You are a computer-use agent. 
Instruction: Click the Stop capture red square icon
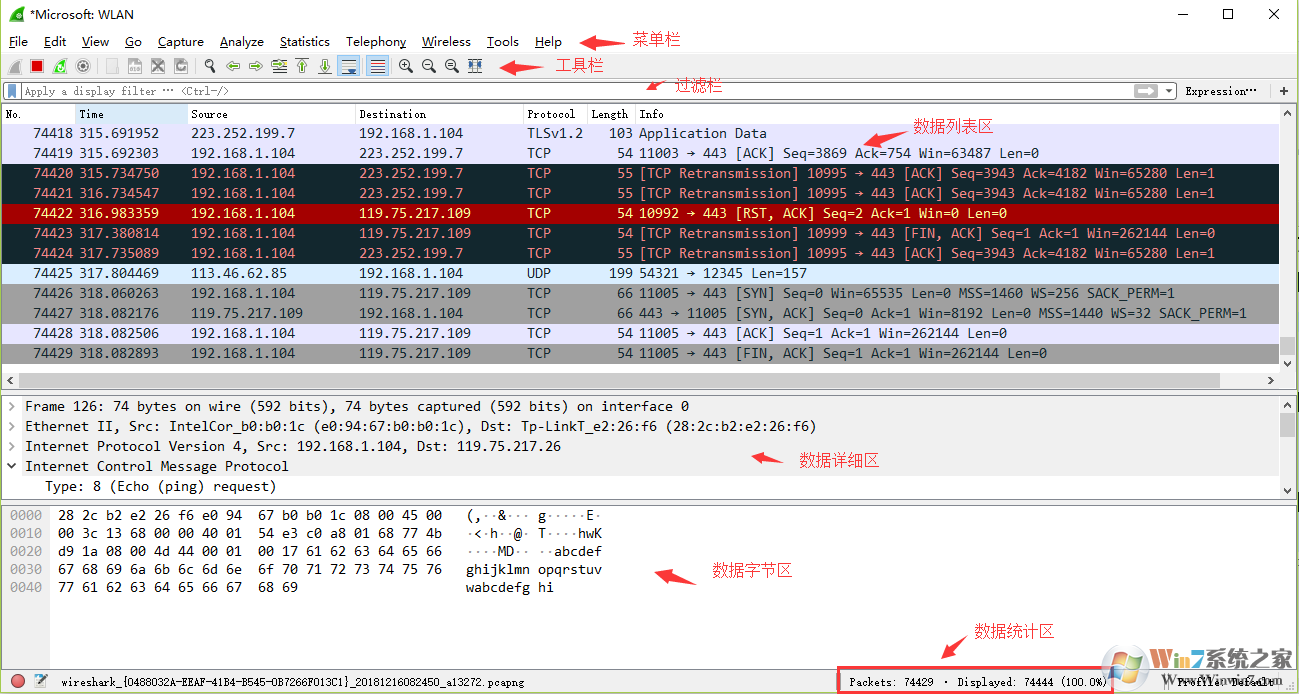click(x=35, y=66)
